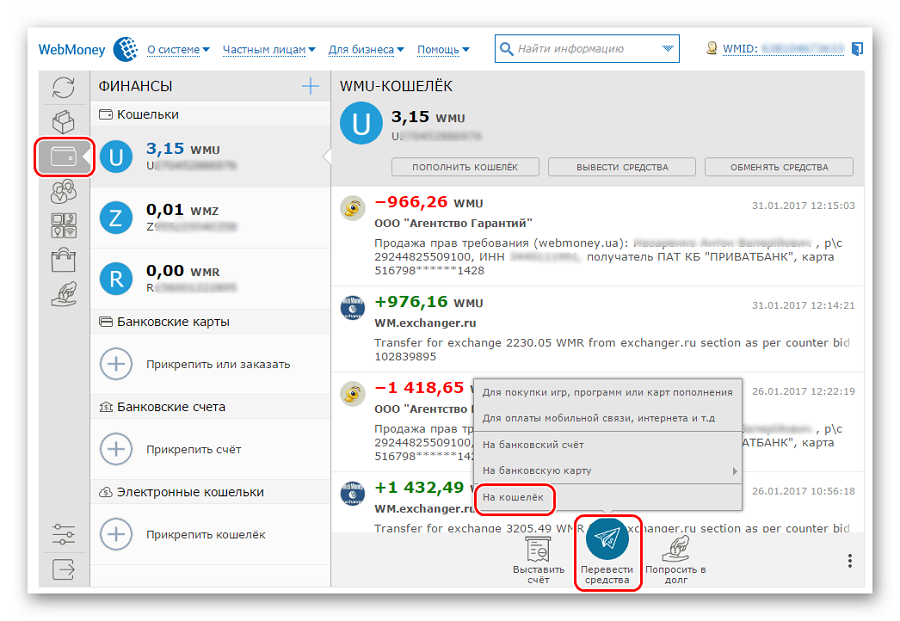The width and height of the screenshot is (900, 621).
Task: Choose Для оплаты мобильной связи menu item
Action: (x=607, y=418)
